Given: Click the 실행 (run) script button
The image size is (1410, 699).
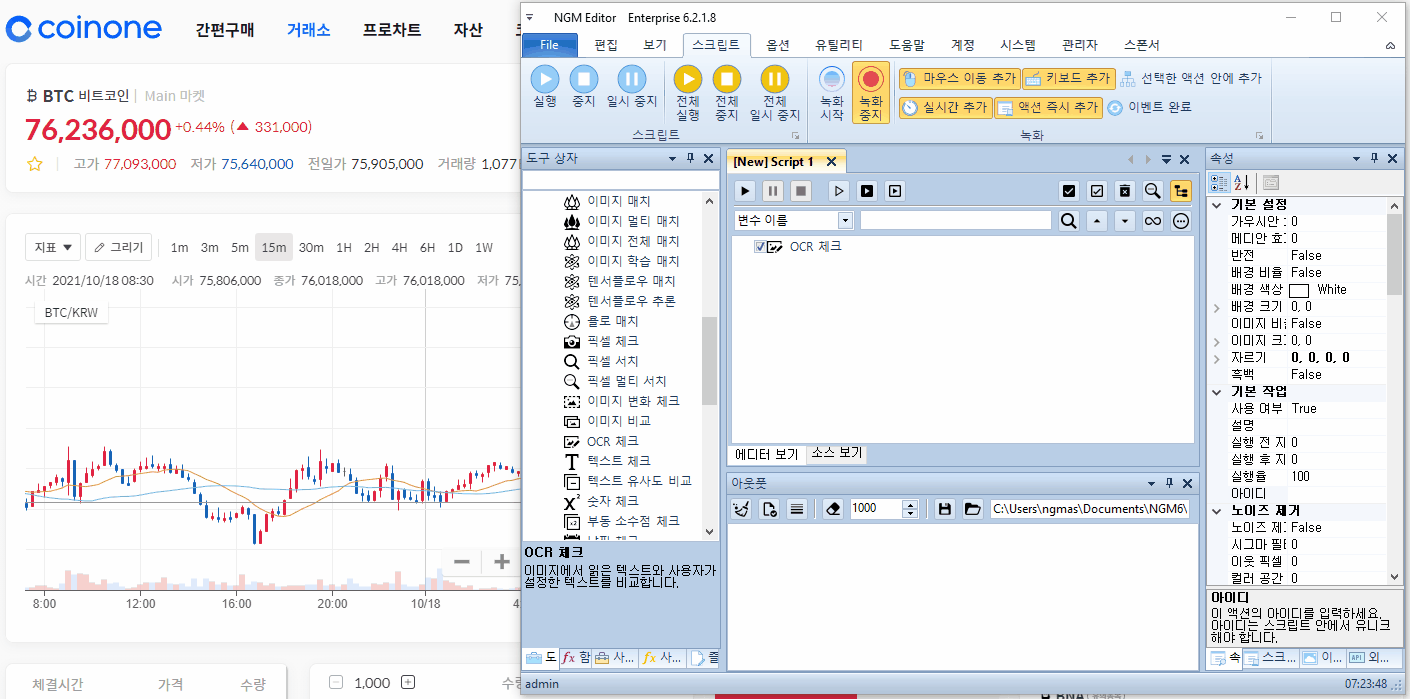Looking at the screenshot, I should 545,86.
